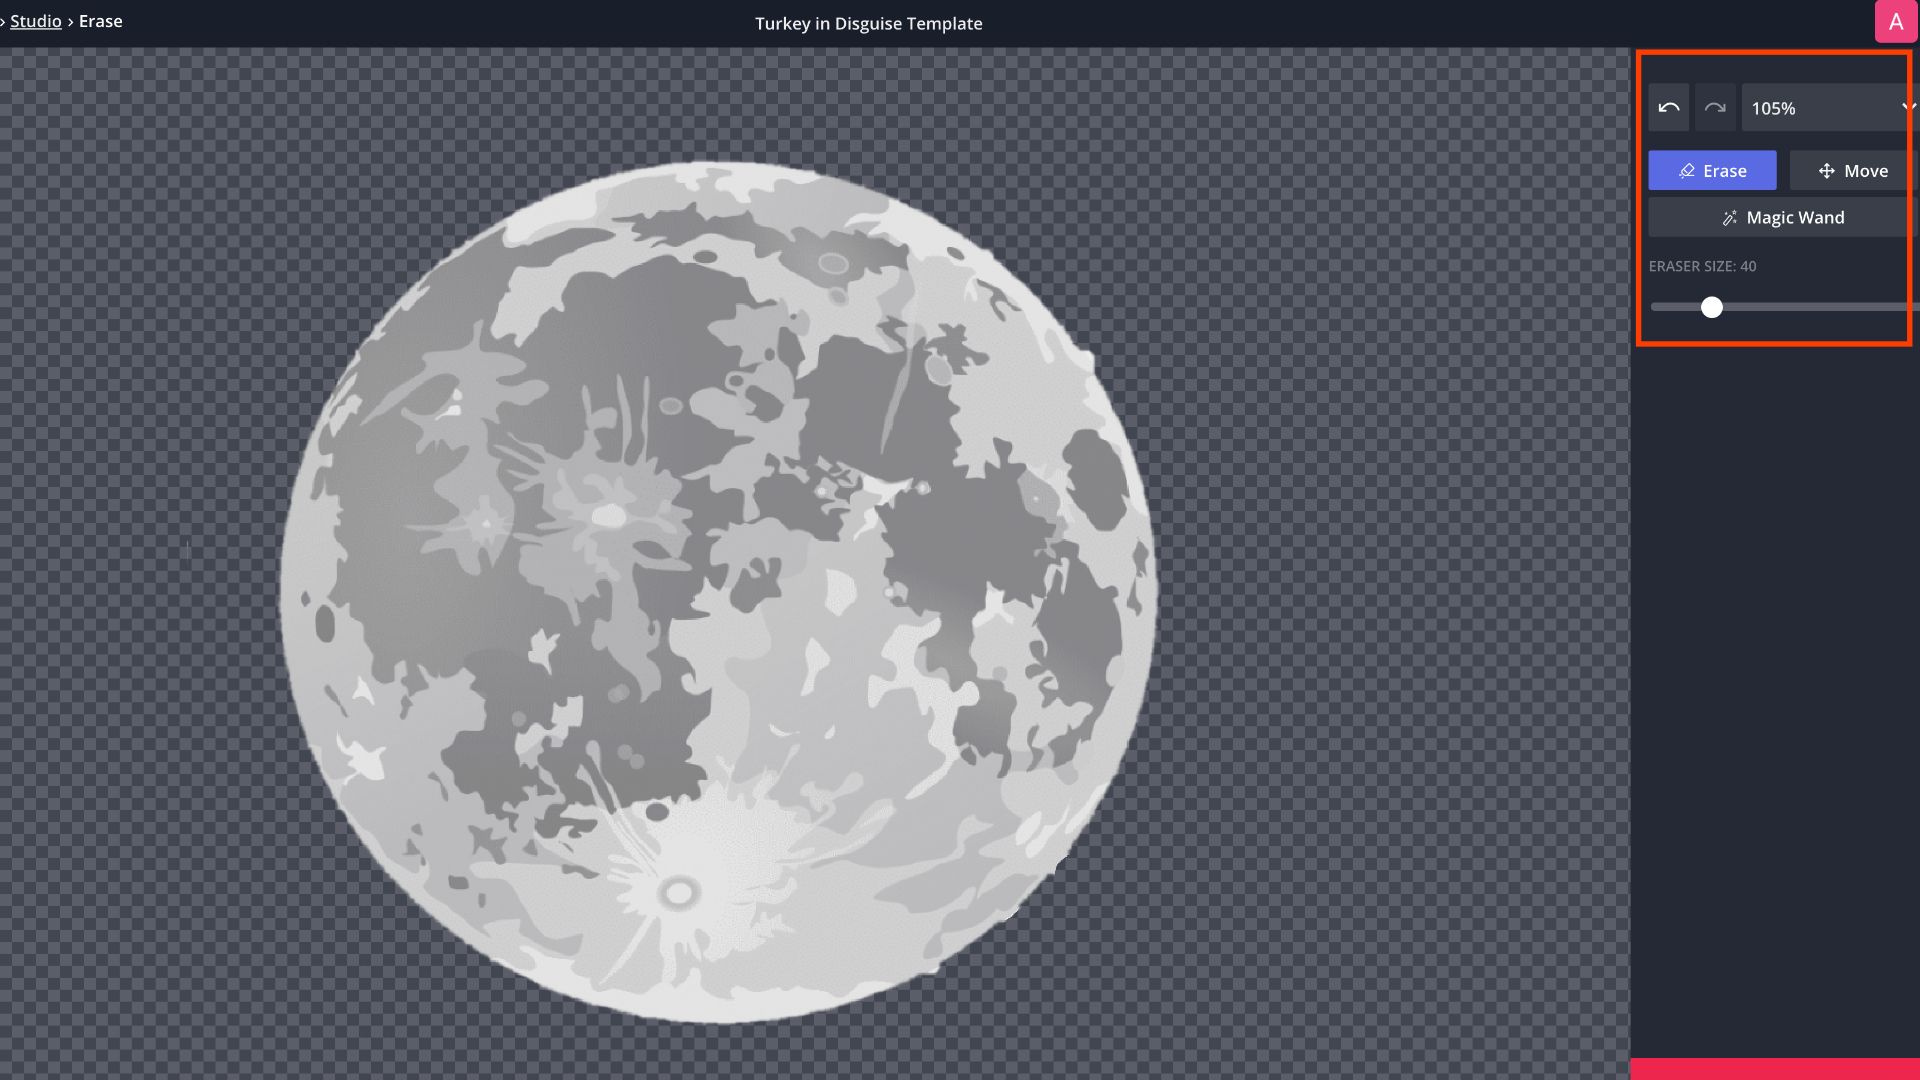Click the breadcrumb chevron before Studio
This screenshot has width=1920, height=1080.
tap(3, 22)
